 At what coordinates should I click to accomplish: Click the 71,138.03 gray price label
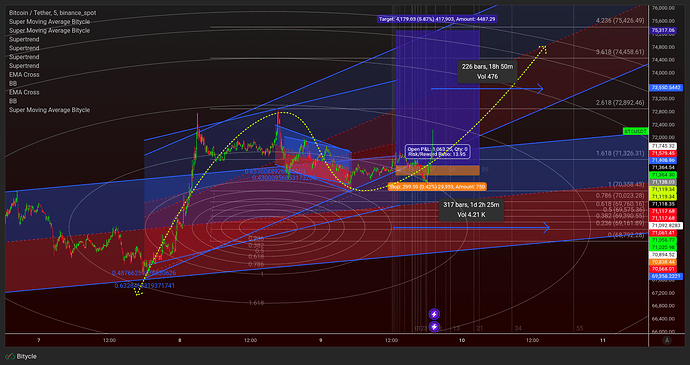pyautogui.click(x=663, y=182)
